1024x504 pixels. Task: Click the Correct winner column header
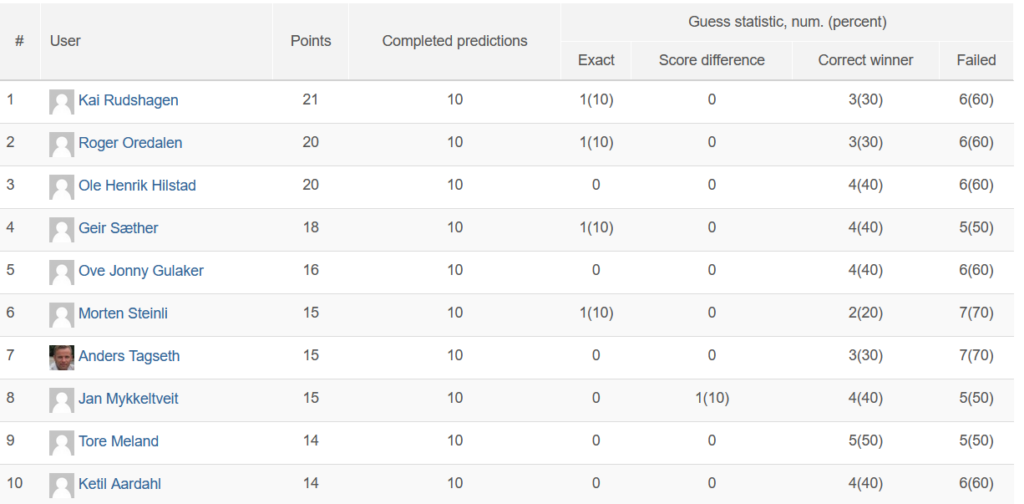coord(865,60)
